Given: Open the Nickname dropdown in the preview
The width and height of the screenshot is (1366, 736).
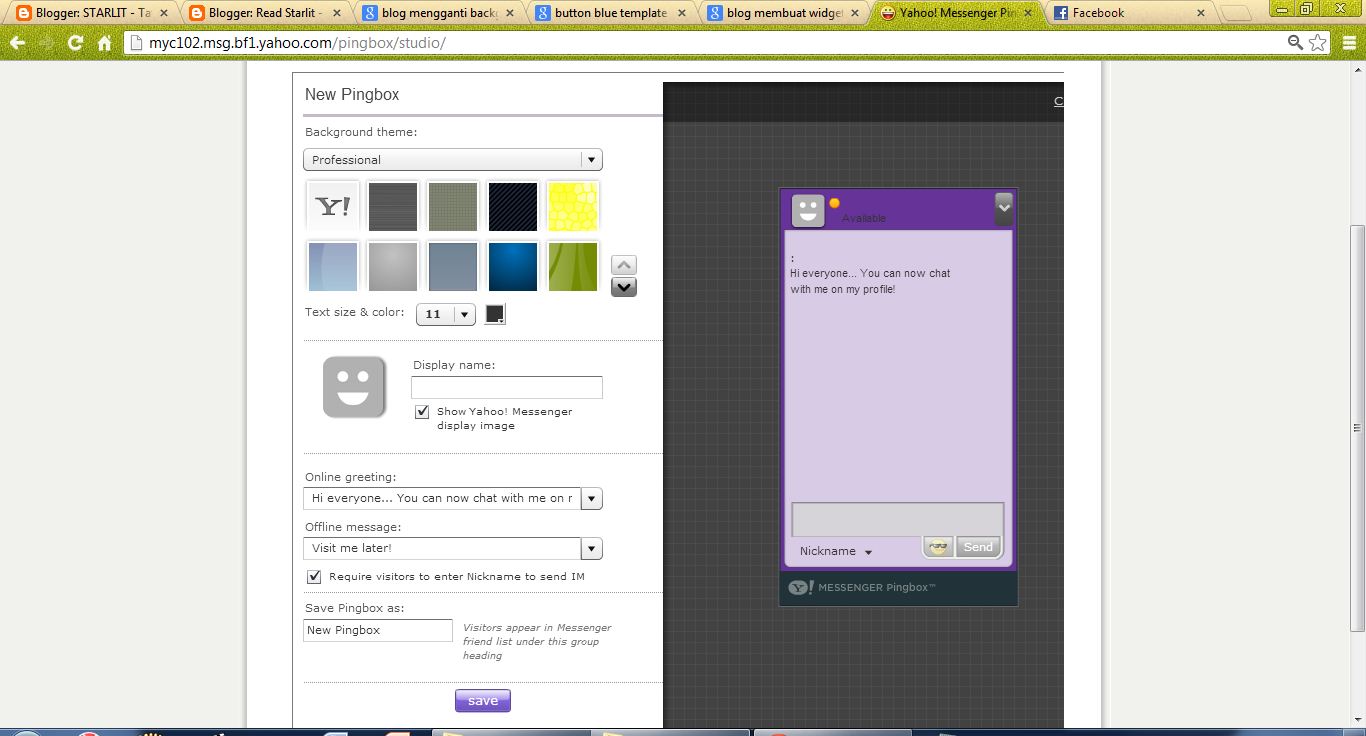Looking at the screenshot, I should pos(836,551).
